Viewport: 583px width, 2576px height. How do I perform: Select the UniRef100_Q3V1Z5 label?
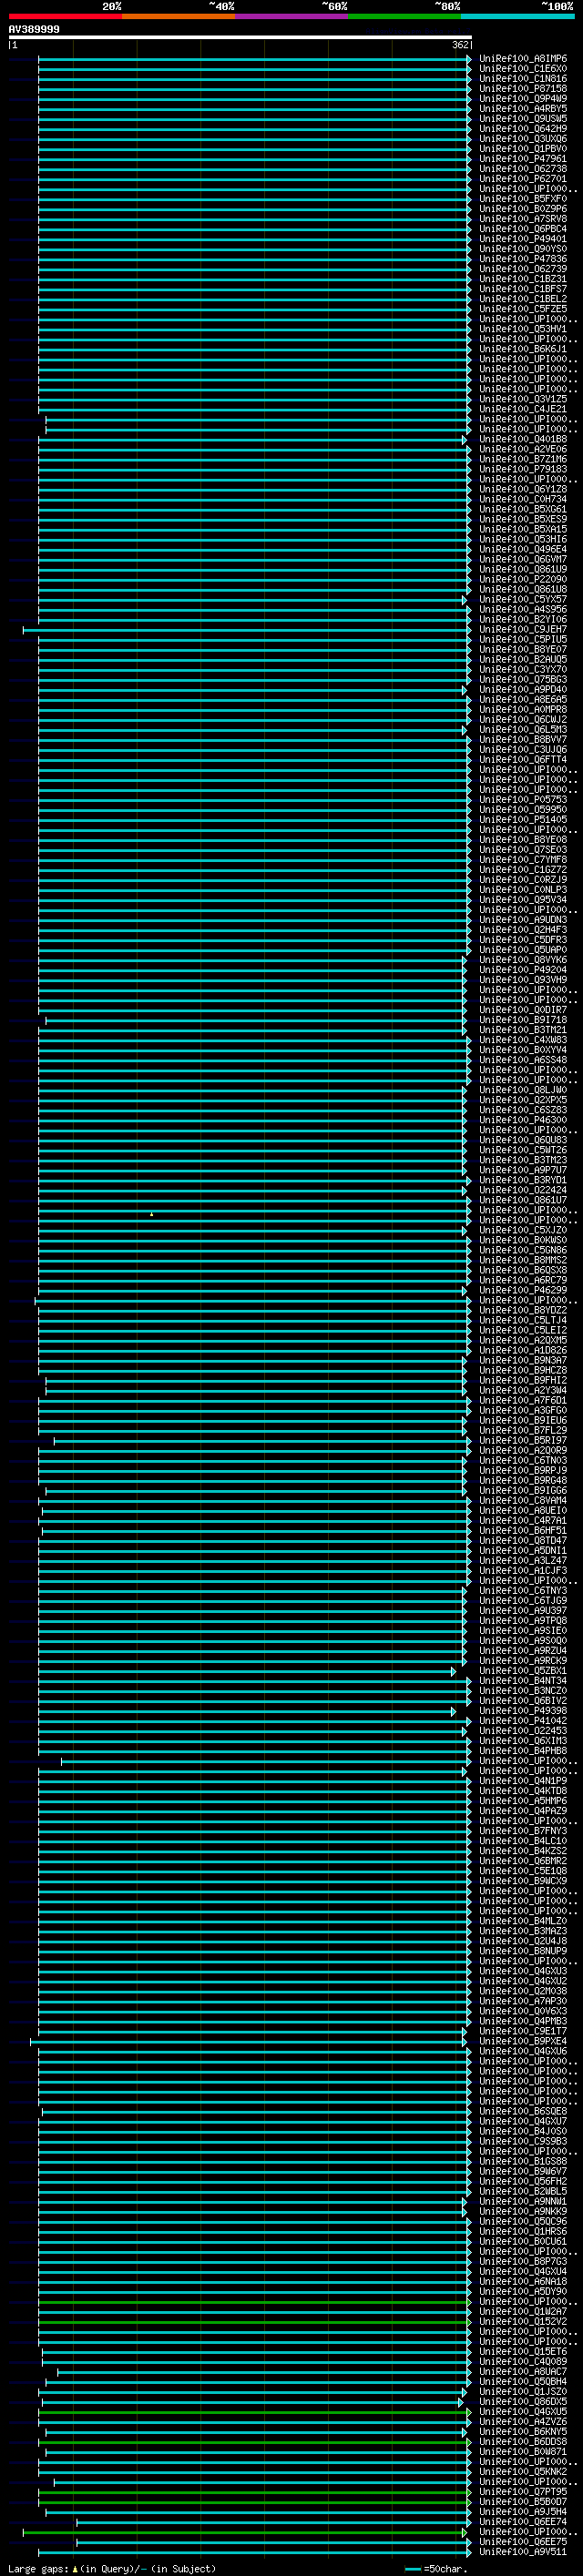pyautogui.click(x=522, y=399)
